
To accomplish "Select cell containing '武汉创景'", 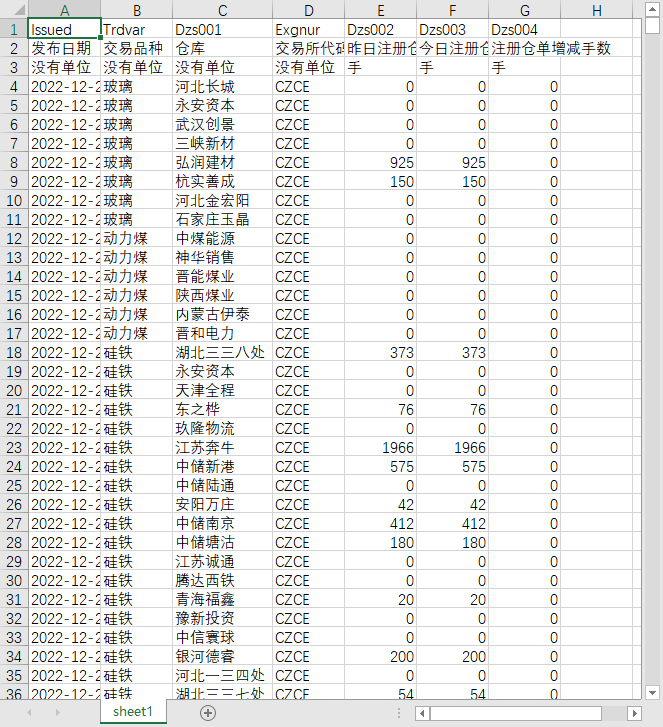I will [223, 124].
